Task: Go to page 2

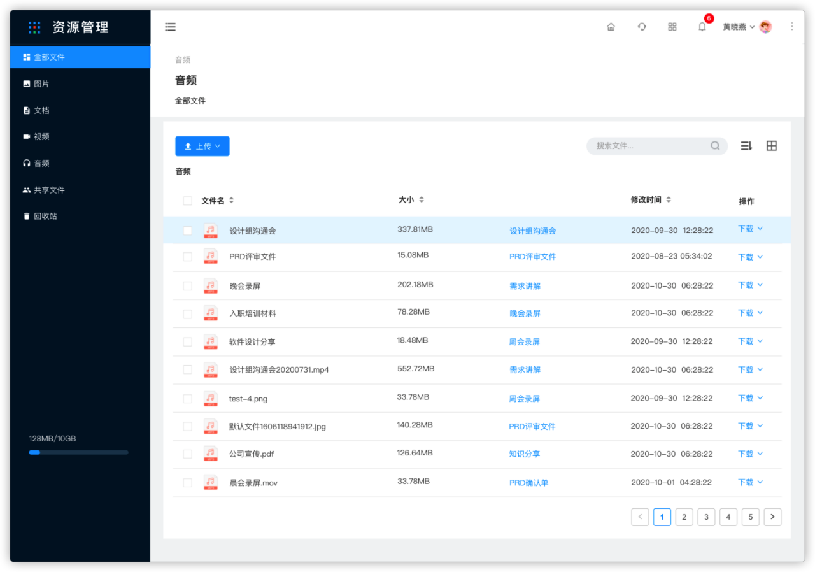Action: coord(684,517)
